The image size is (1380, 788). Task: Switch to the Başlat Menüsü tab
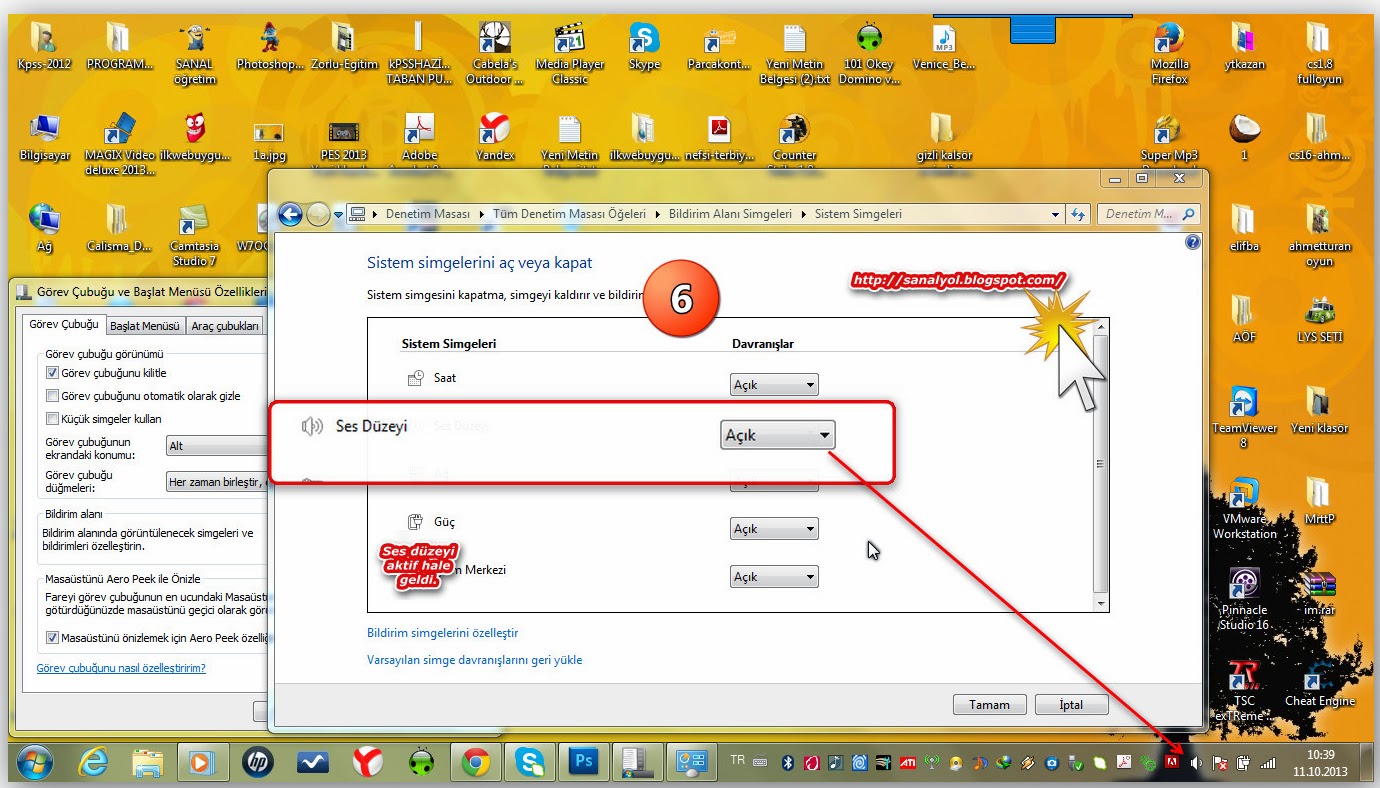(145, 326)
